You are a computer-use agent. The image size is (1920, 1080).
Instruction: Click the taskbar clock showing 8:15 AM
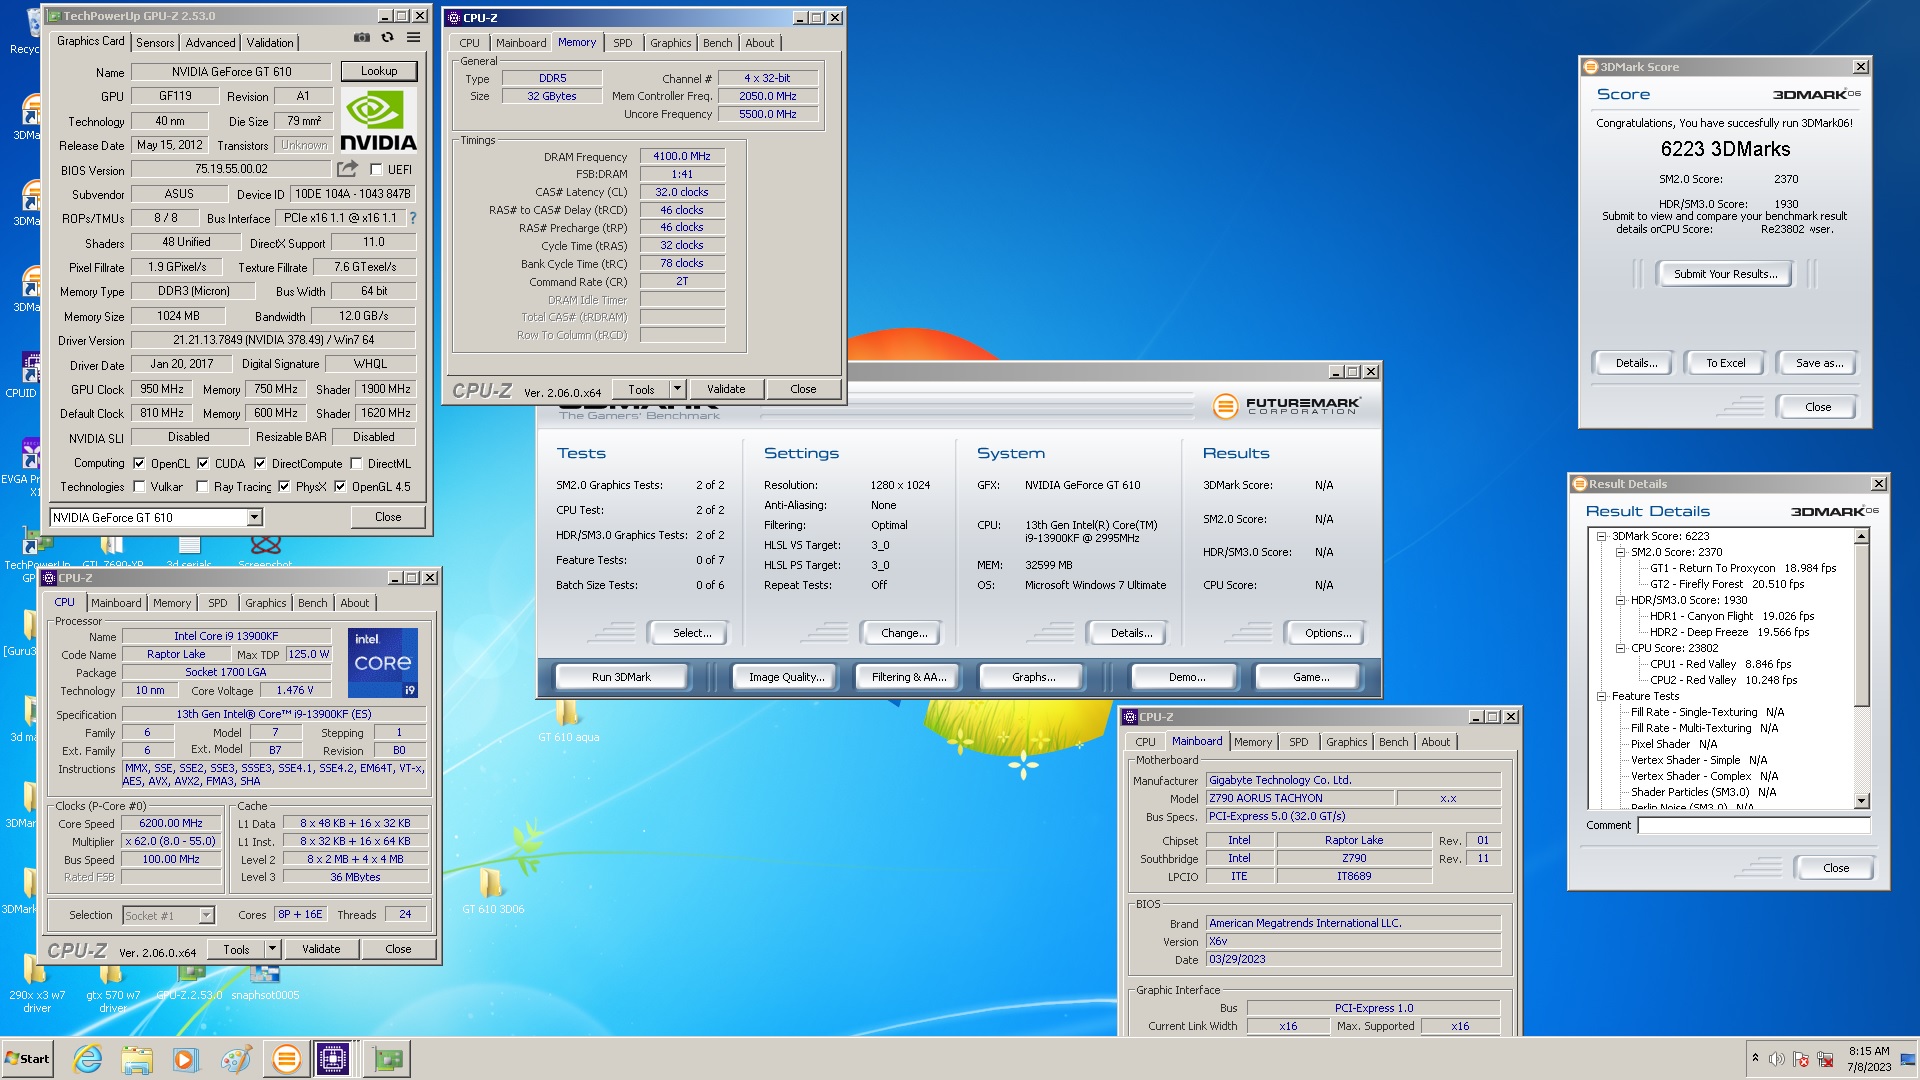[1868, 1059]
